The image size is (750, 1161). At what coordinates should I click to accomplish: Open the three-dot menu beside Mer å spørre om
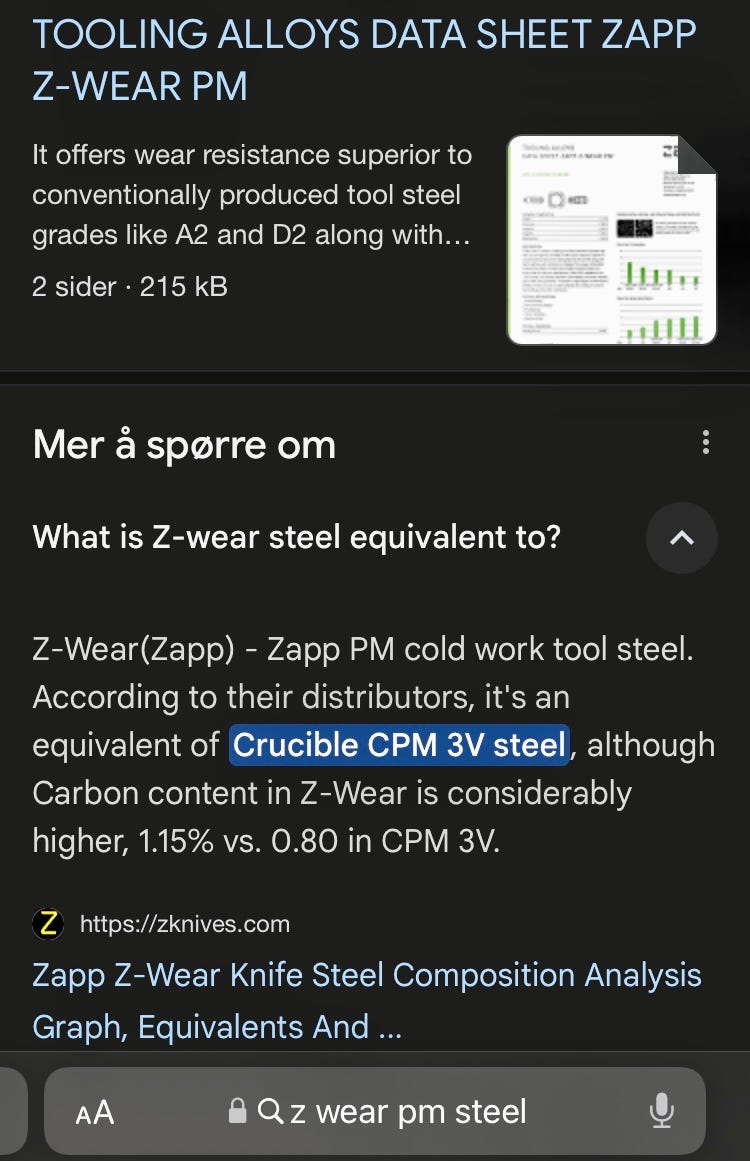tap(706, 442)
